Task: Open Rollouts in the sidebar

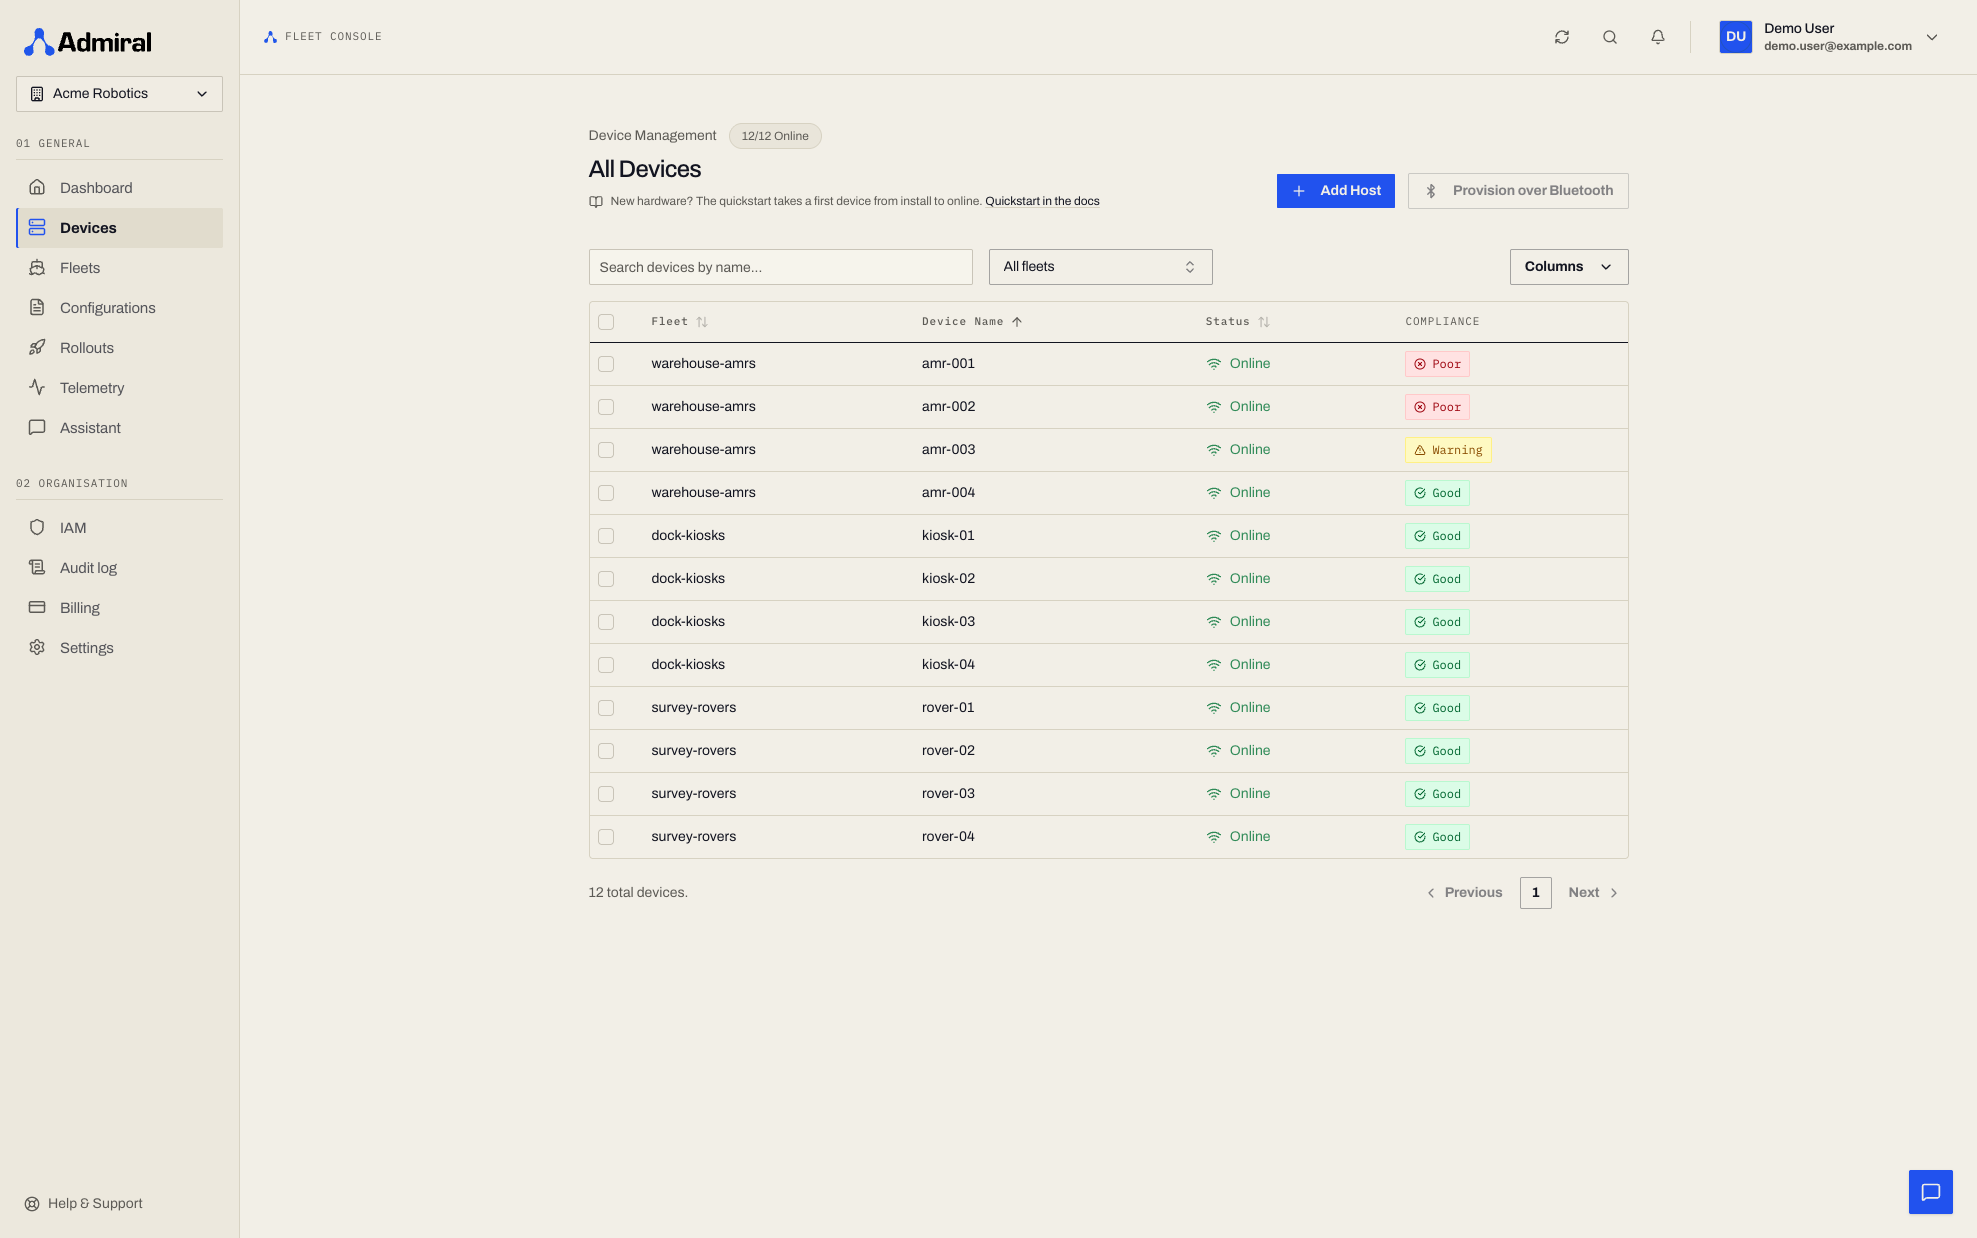Action: [119, 348]
